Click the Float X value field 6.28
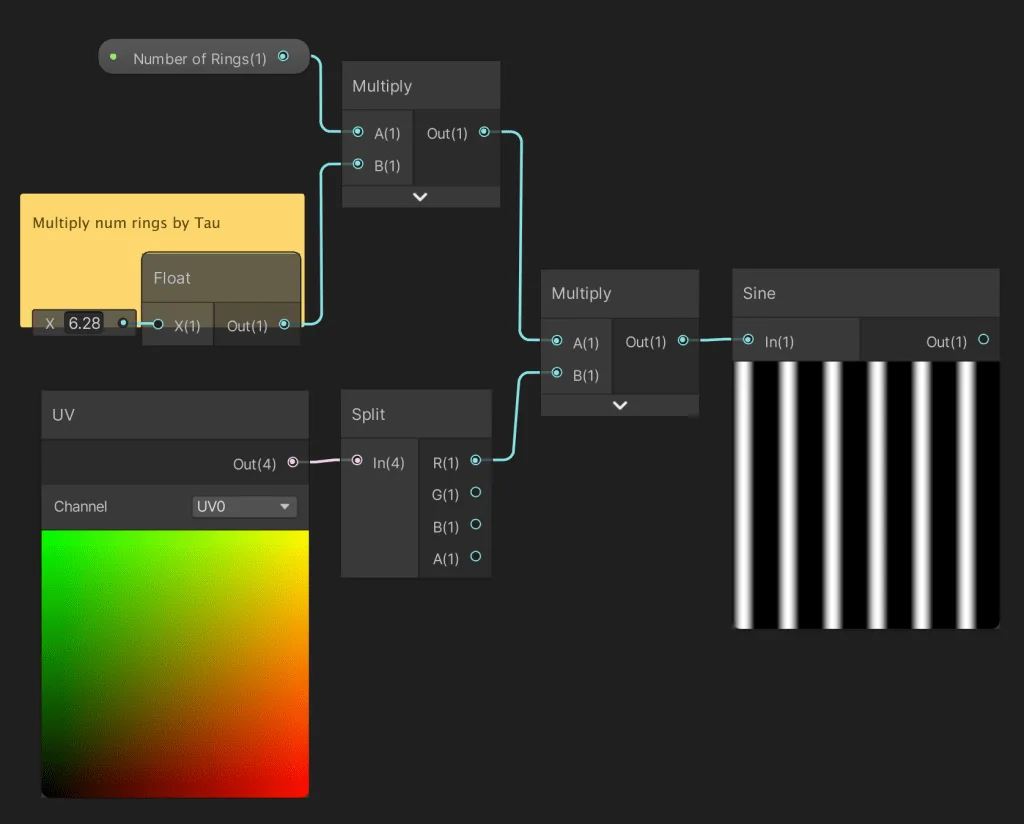This screenshot has width=1024, height=824. click(85, 323)
